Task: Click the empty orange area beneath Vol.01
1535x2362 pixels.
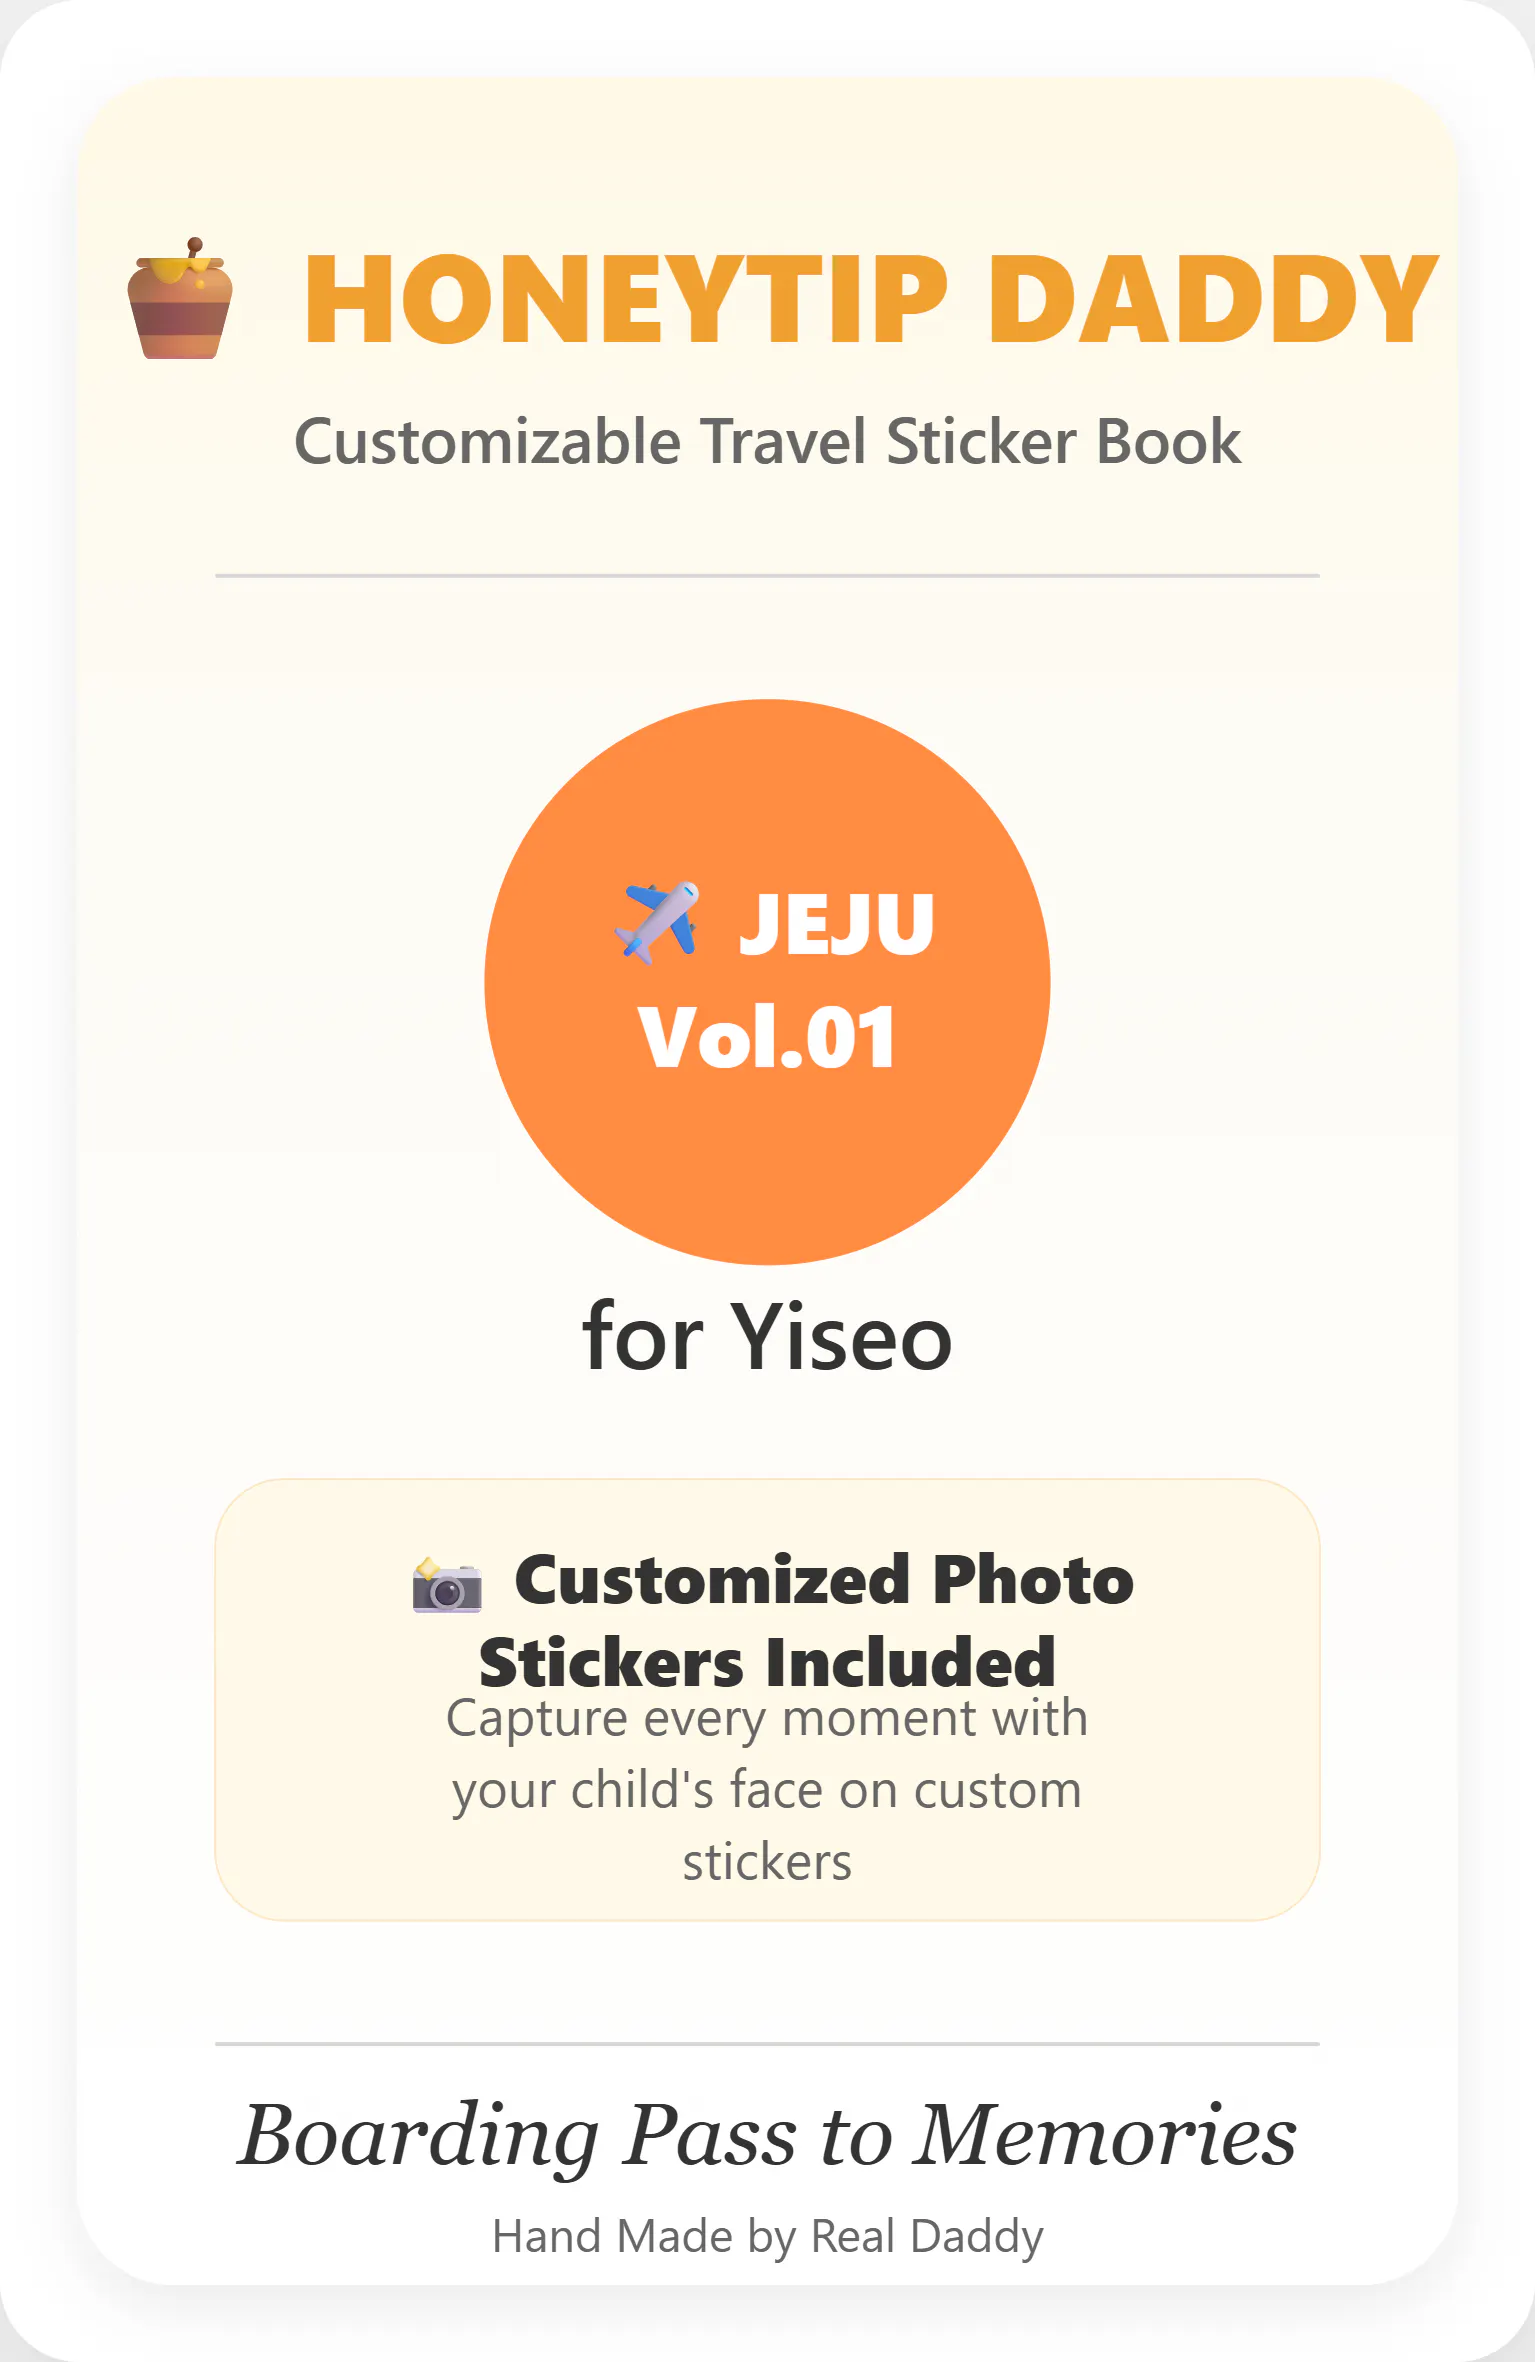Action: (767, 1170)
